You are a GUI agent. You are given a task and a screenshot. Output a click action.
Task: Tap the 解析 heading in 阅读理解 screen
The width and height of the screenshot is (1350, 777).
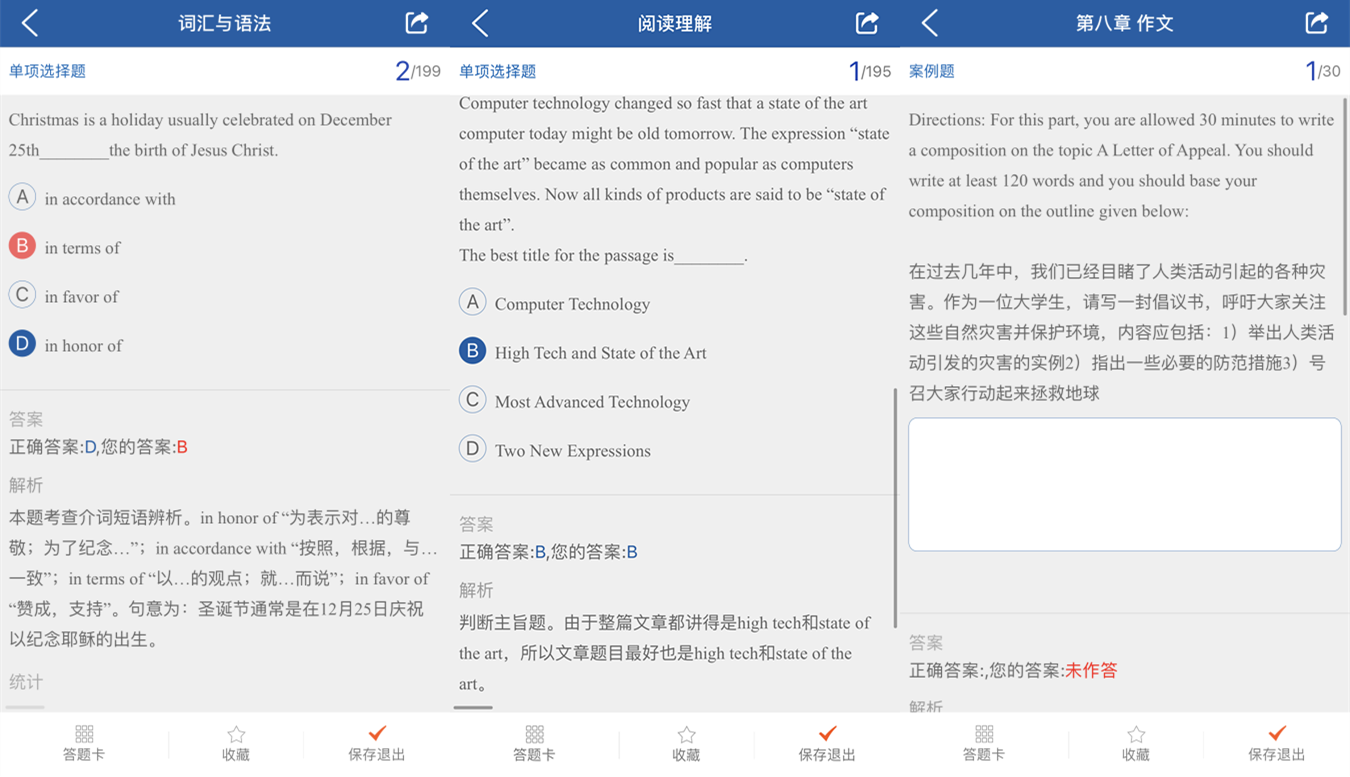(476, 590)
